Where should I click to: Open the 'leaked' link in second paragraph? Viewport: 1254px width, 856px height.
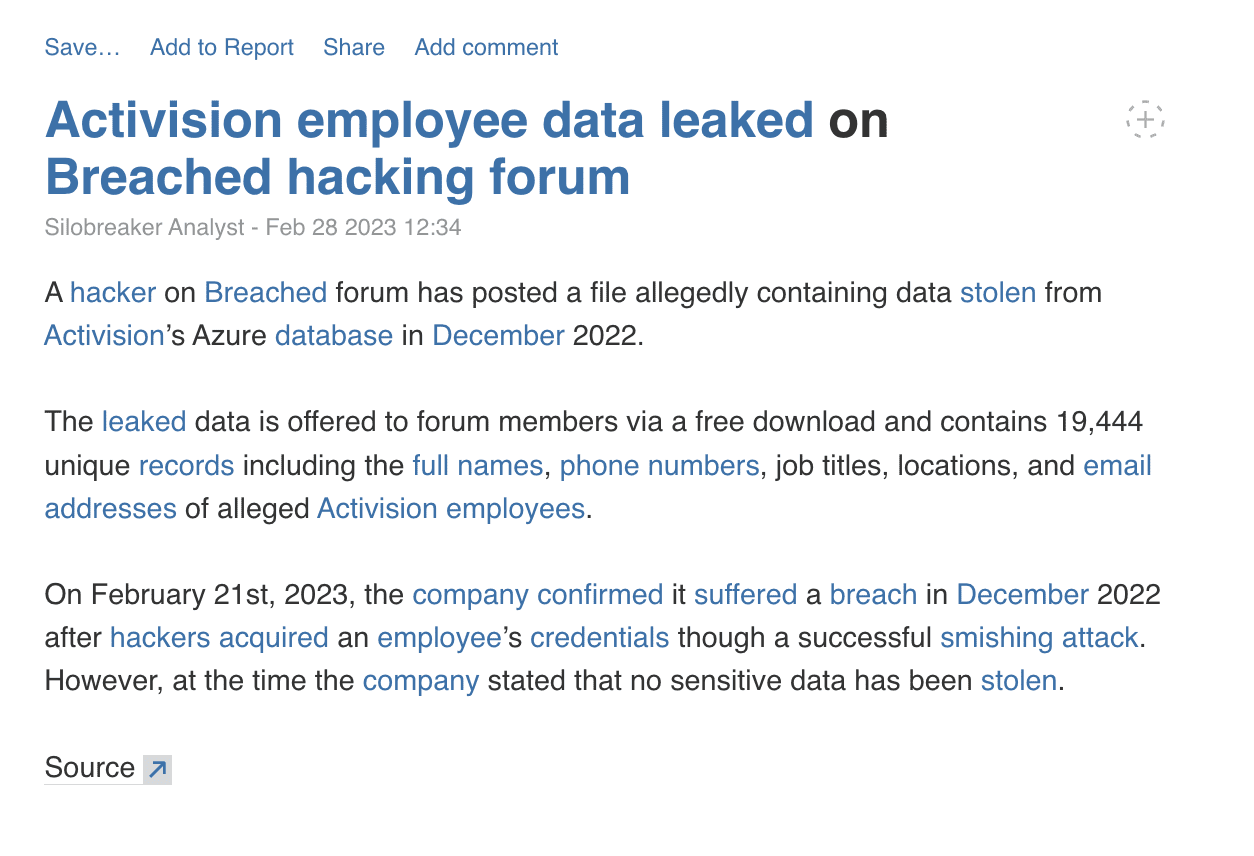point(144,421)
